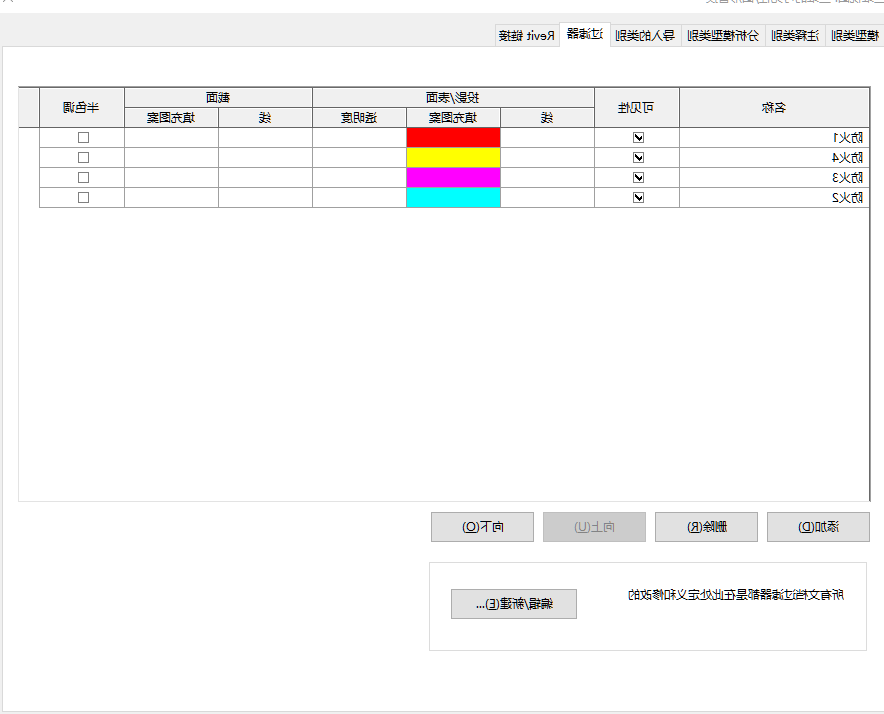
Task: Open the cyan fill pattern swatch of 防火2
Action: coord(453,198)
